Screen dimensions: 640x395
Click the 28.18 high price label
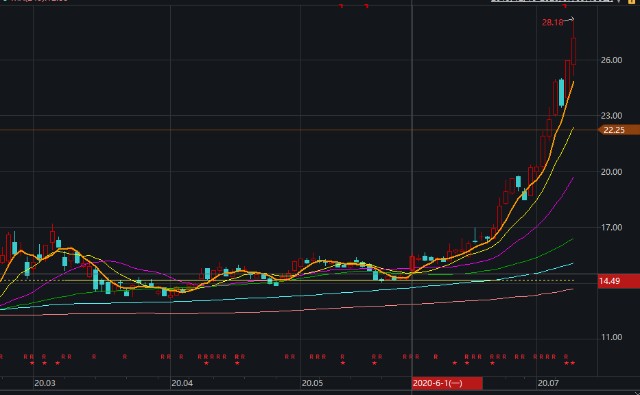(552, 22)
